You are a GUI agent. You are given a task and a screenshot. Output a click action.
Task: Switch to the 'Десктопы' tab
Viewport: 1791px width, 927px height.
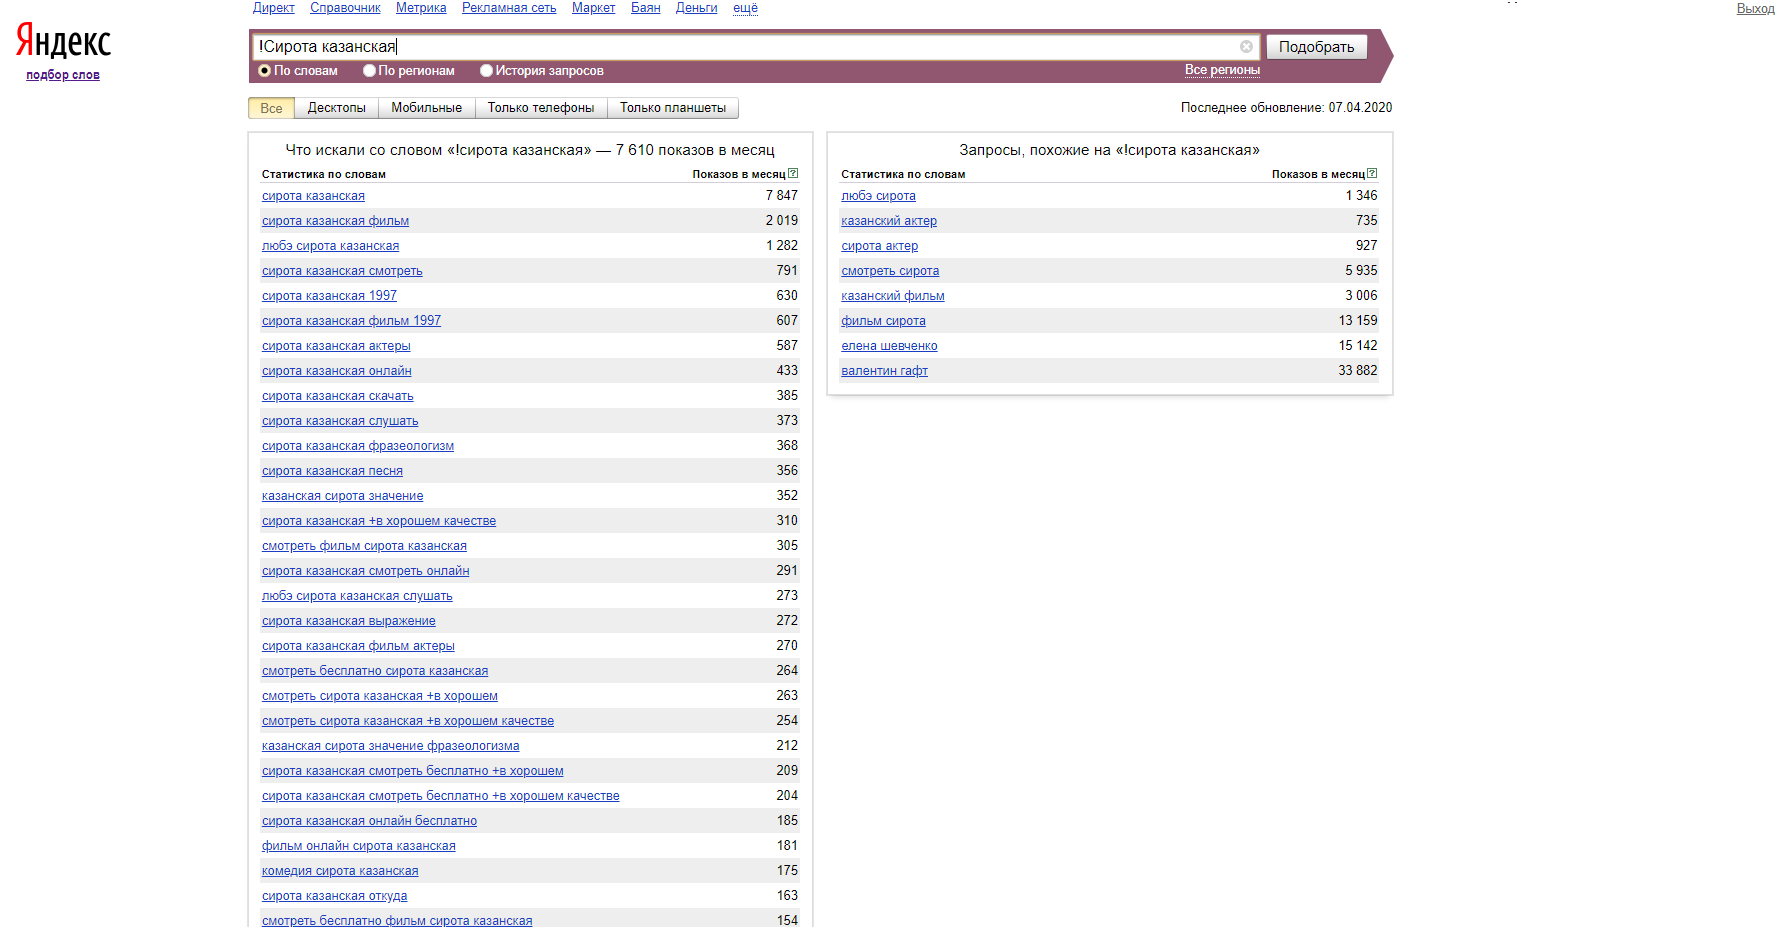click(336, 108)
